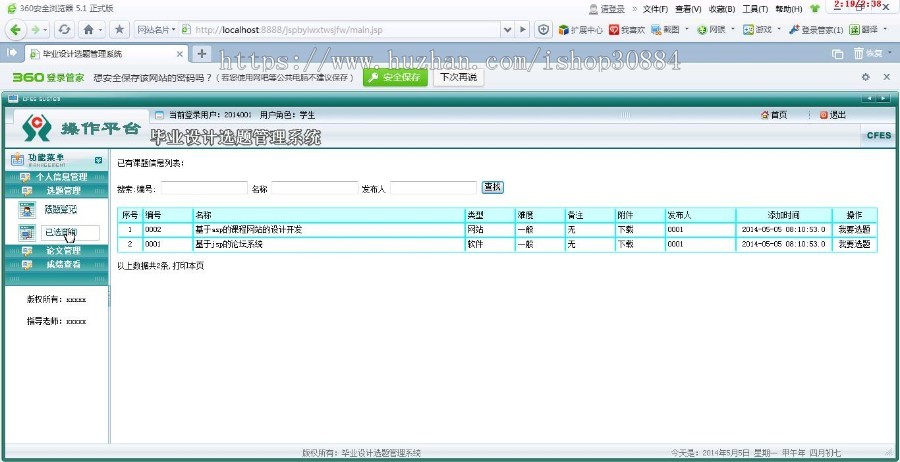Screen dimensions: 900x462
Task: Bookmark page with the star icon
Action: coord(119,29)
